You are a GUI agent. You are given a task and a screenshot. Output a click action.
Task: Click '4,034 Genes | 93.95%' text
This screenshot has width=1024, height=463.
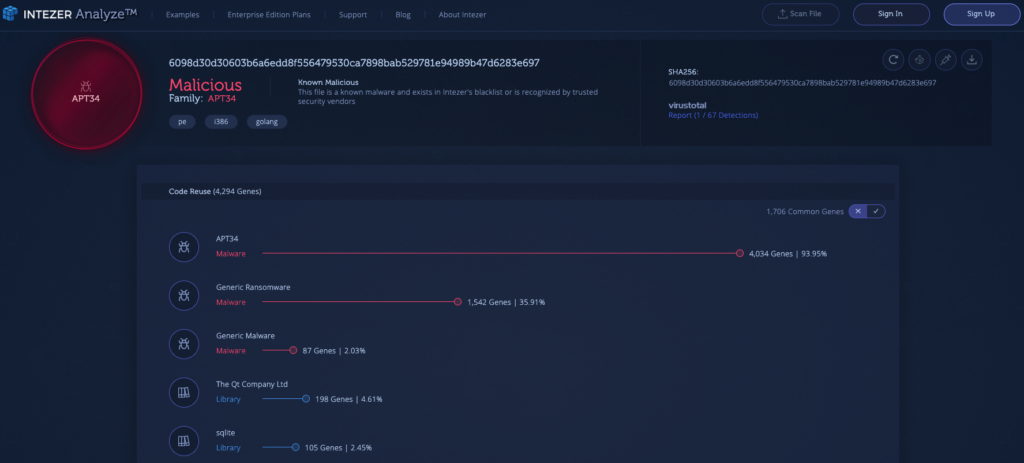[x=788, y=253]
